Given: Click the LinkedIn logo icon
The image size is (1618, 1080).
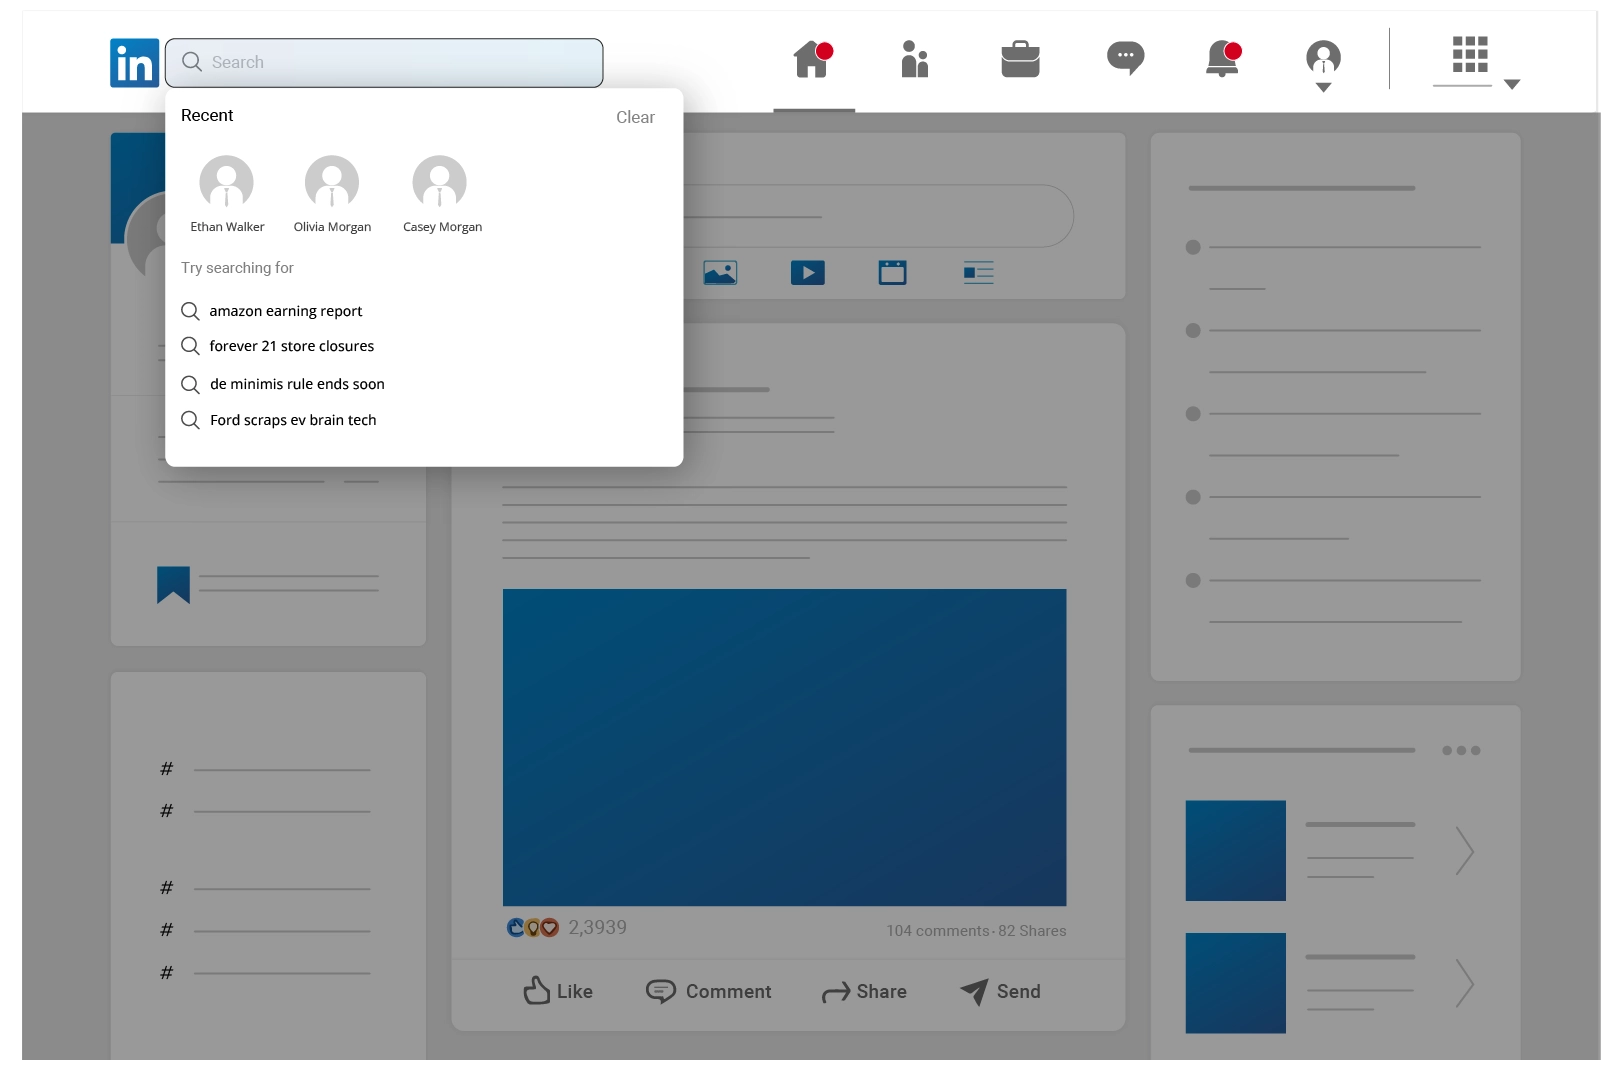Looking at the screenshot, I should pos(134,63).
